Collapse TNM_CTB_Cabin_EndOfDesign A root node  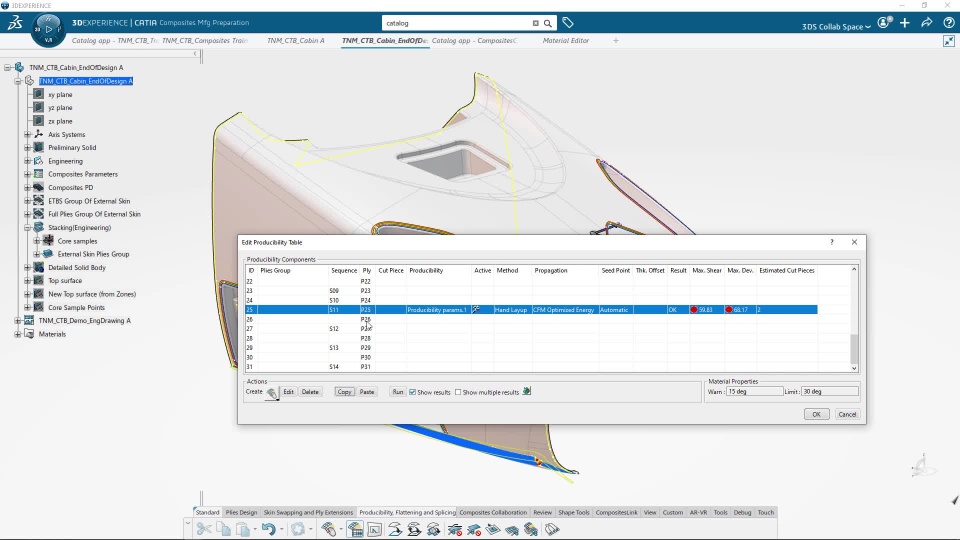(x=8, y=67)
